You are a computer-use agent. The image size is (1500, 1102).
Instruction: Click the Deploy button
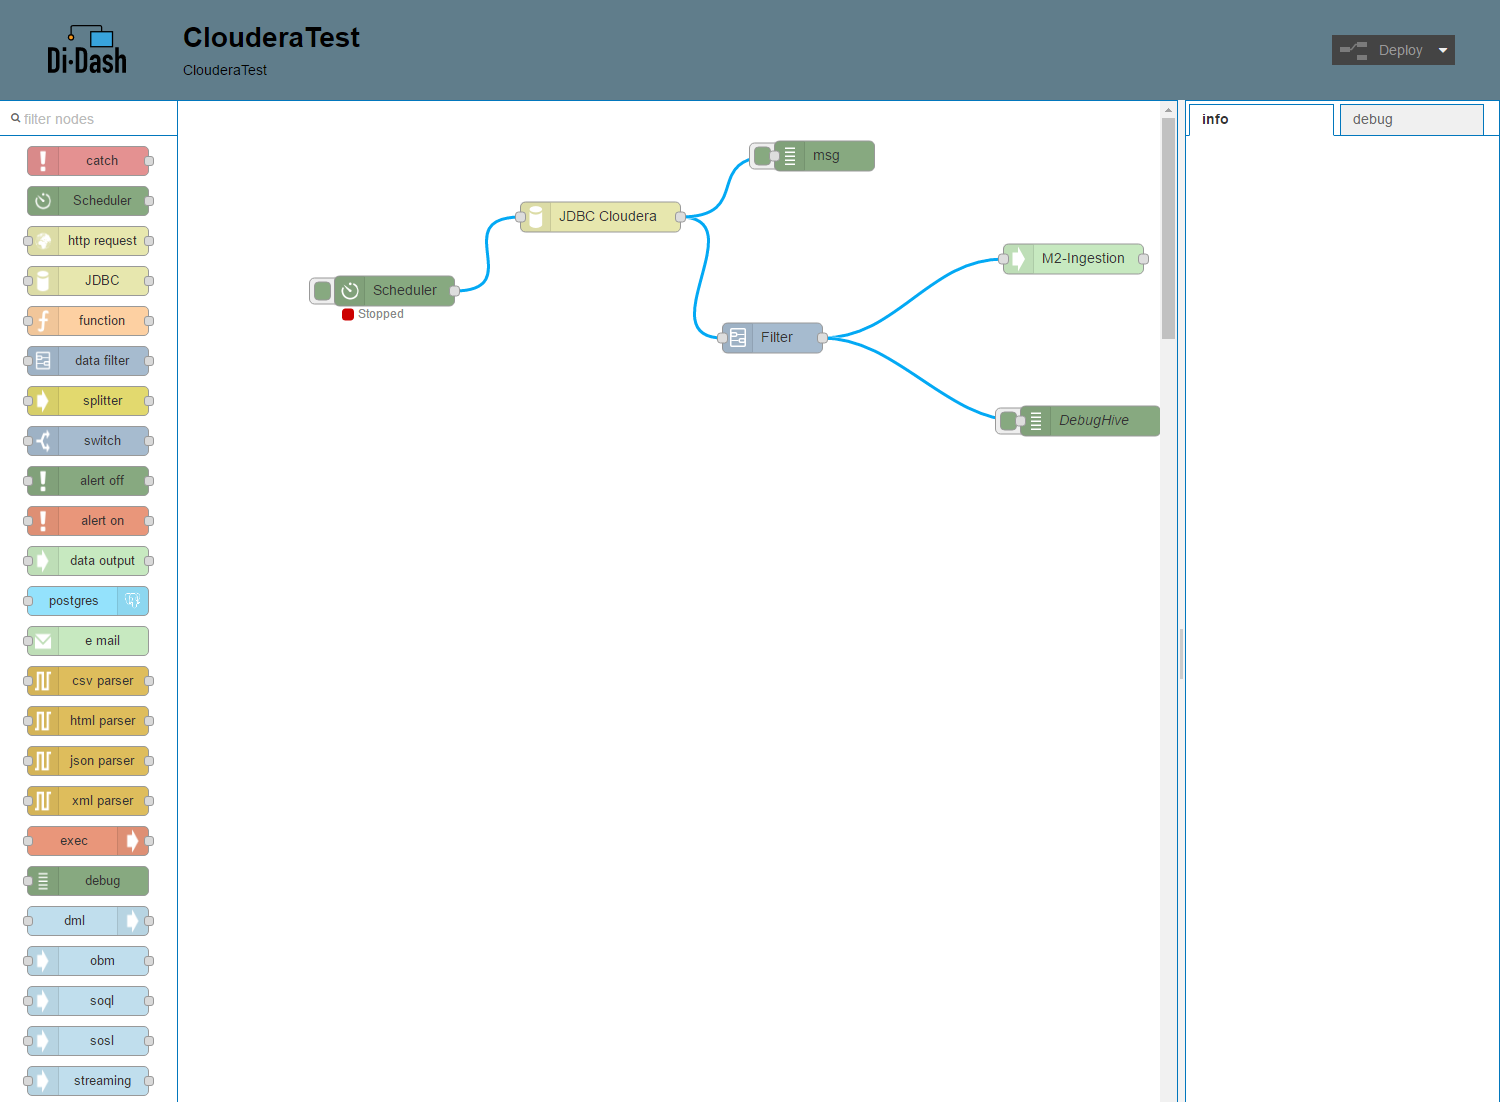coord(1382,50)
